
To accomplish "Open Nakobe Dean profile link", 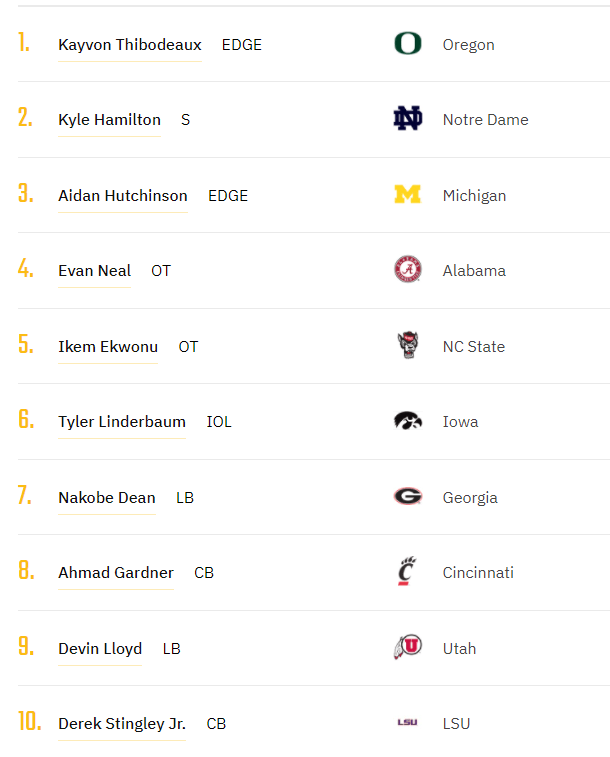I will 107,498.
